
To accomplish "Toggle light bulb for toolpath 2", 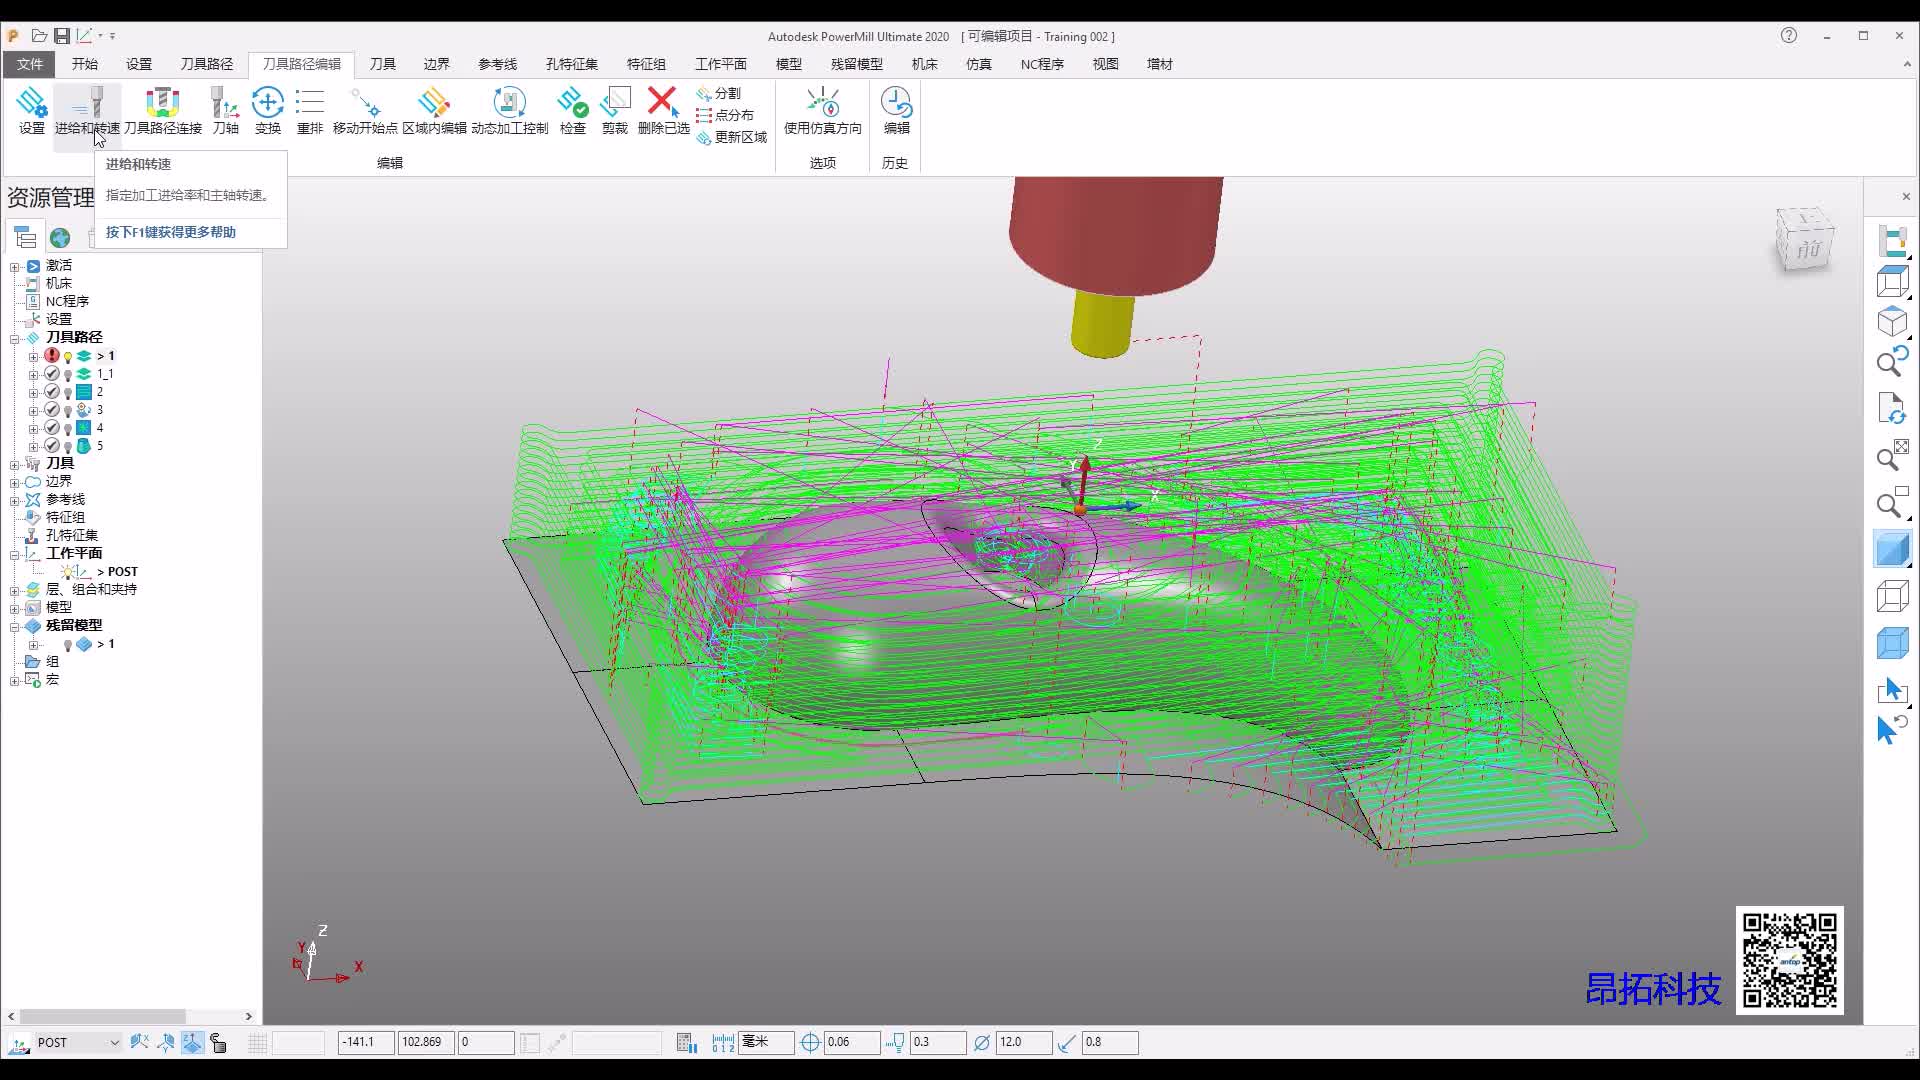I will click(x=68, y=392).
